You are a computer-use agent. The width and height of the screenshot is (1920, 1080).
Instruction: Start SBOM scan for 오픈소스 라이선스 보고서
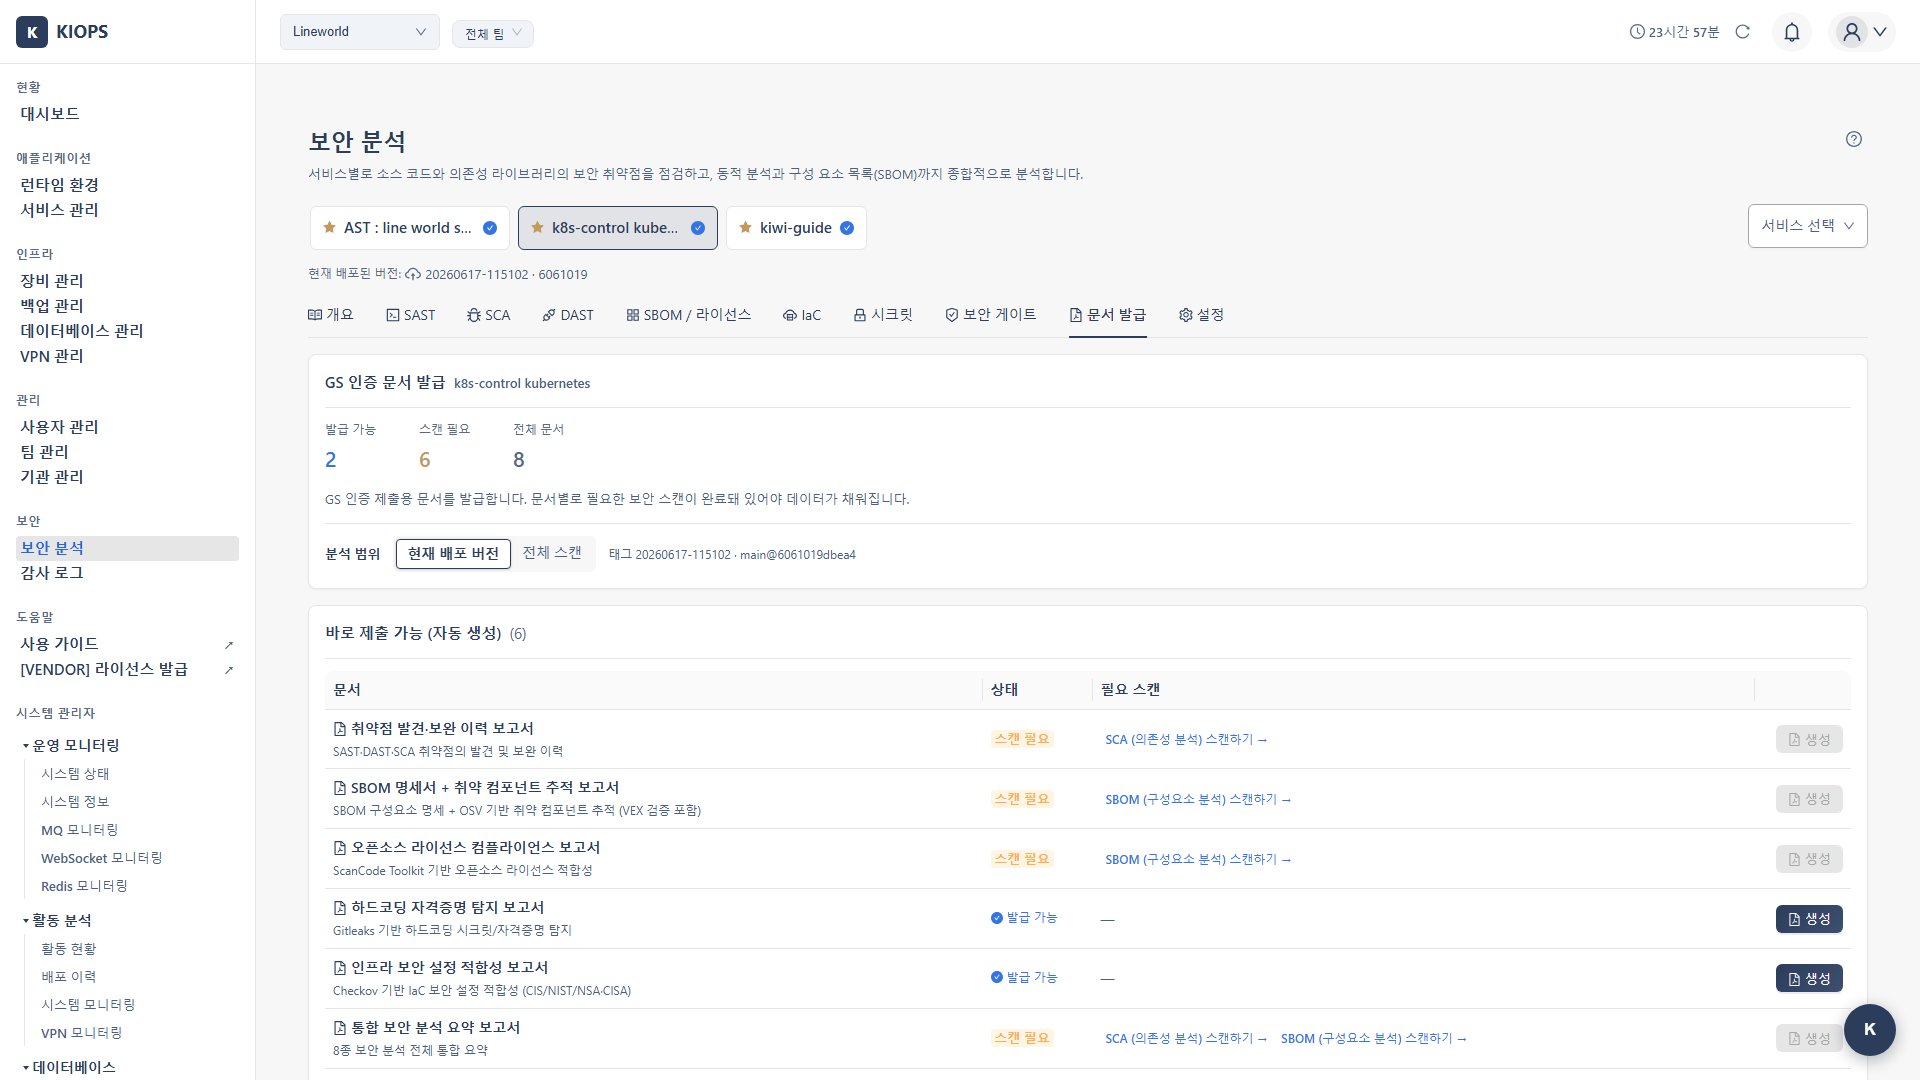1198,860
